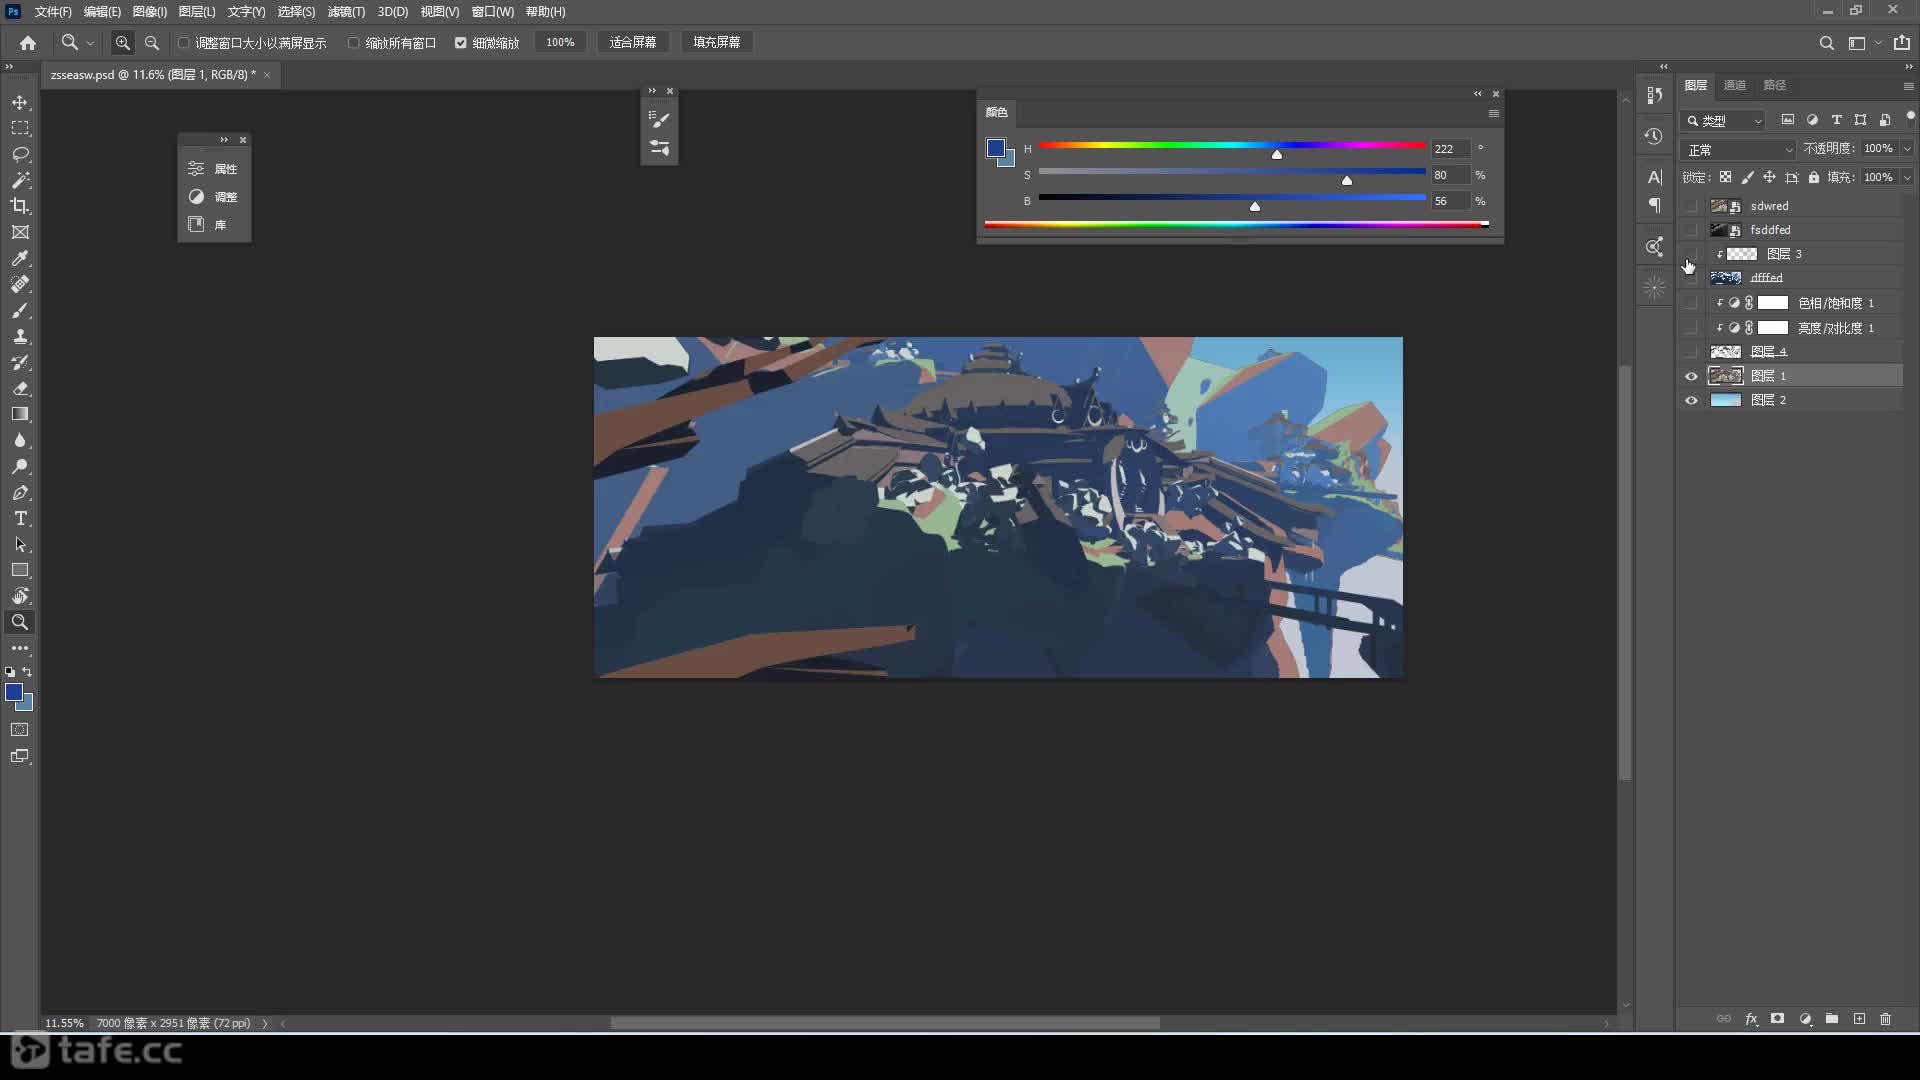This screenshot has width=1920, height=1080.
Task: Select the Horizontal Type tool
Action: [20, 518]
